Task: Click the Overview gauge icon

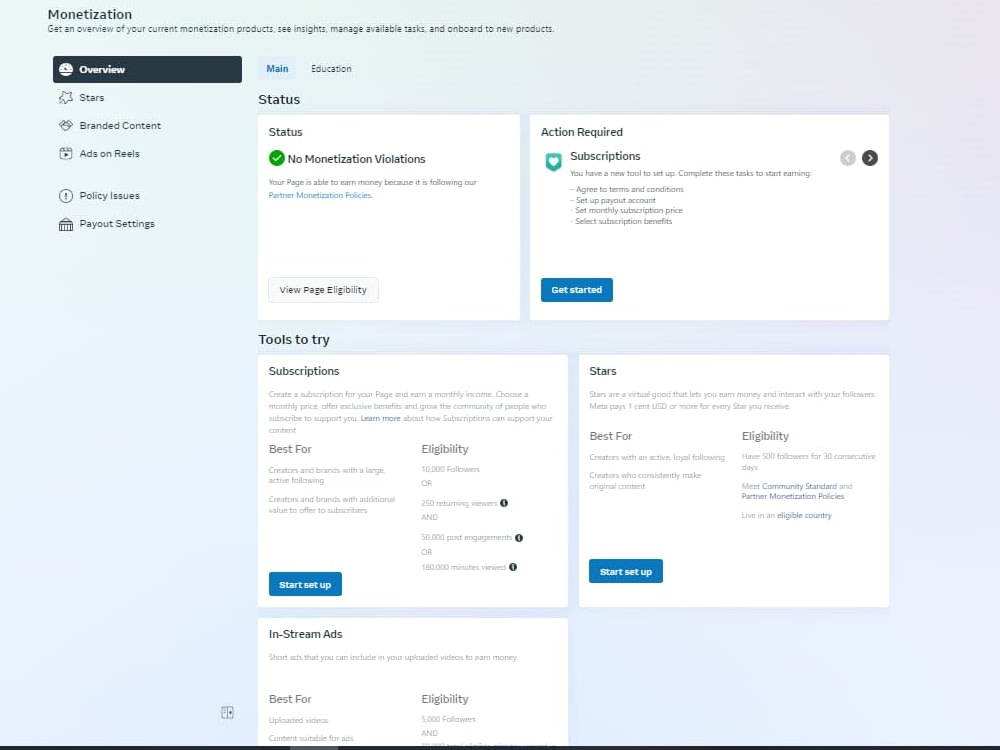Action: 66,70
